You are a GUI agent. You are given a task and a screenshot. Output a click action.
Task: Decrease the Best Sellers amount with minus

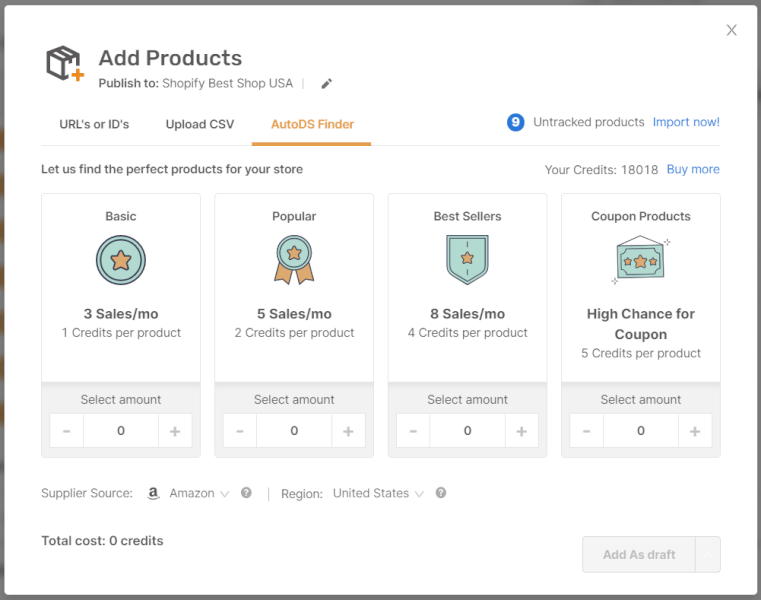pyautogui.click(x=413, y=431)
